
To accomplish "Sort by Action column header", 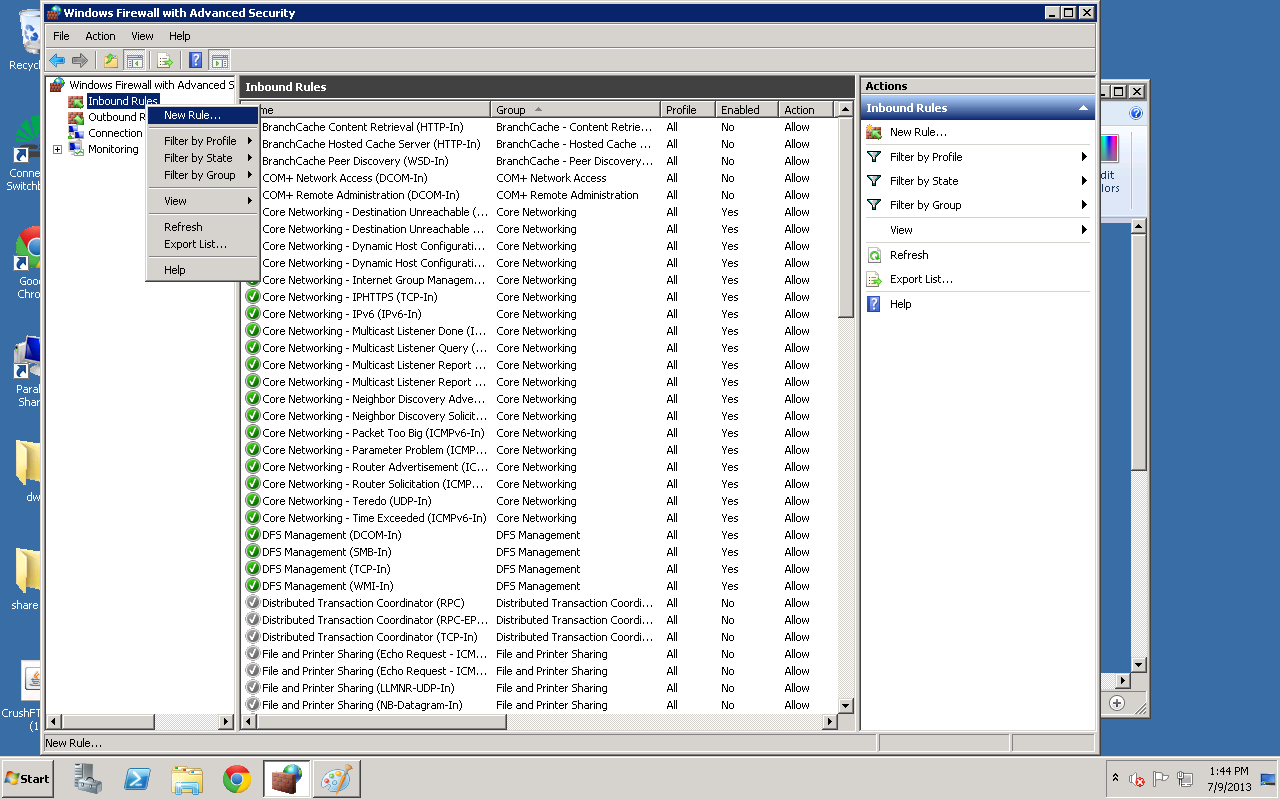I will tap(808, 110).
